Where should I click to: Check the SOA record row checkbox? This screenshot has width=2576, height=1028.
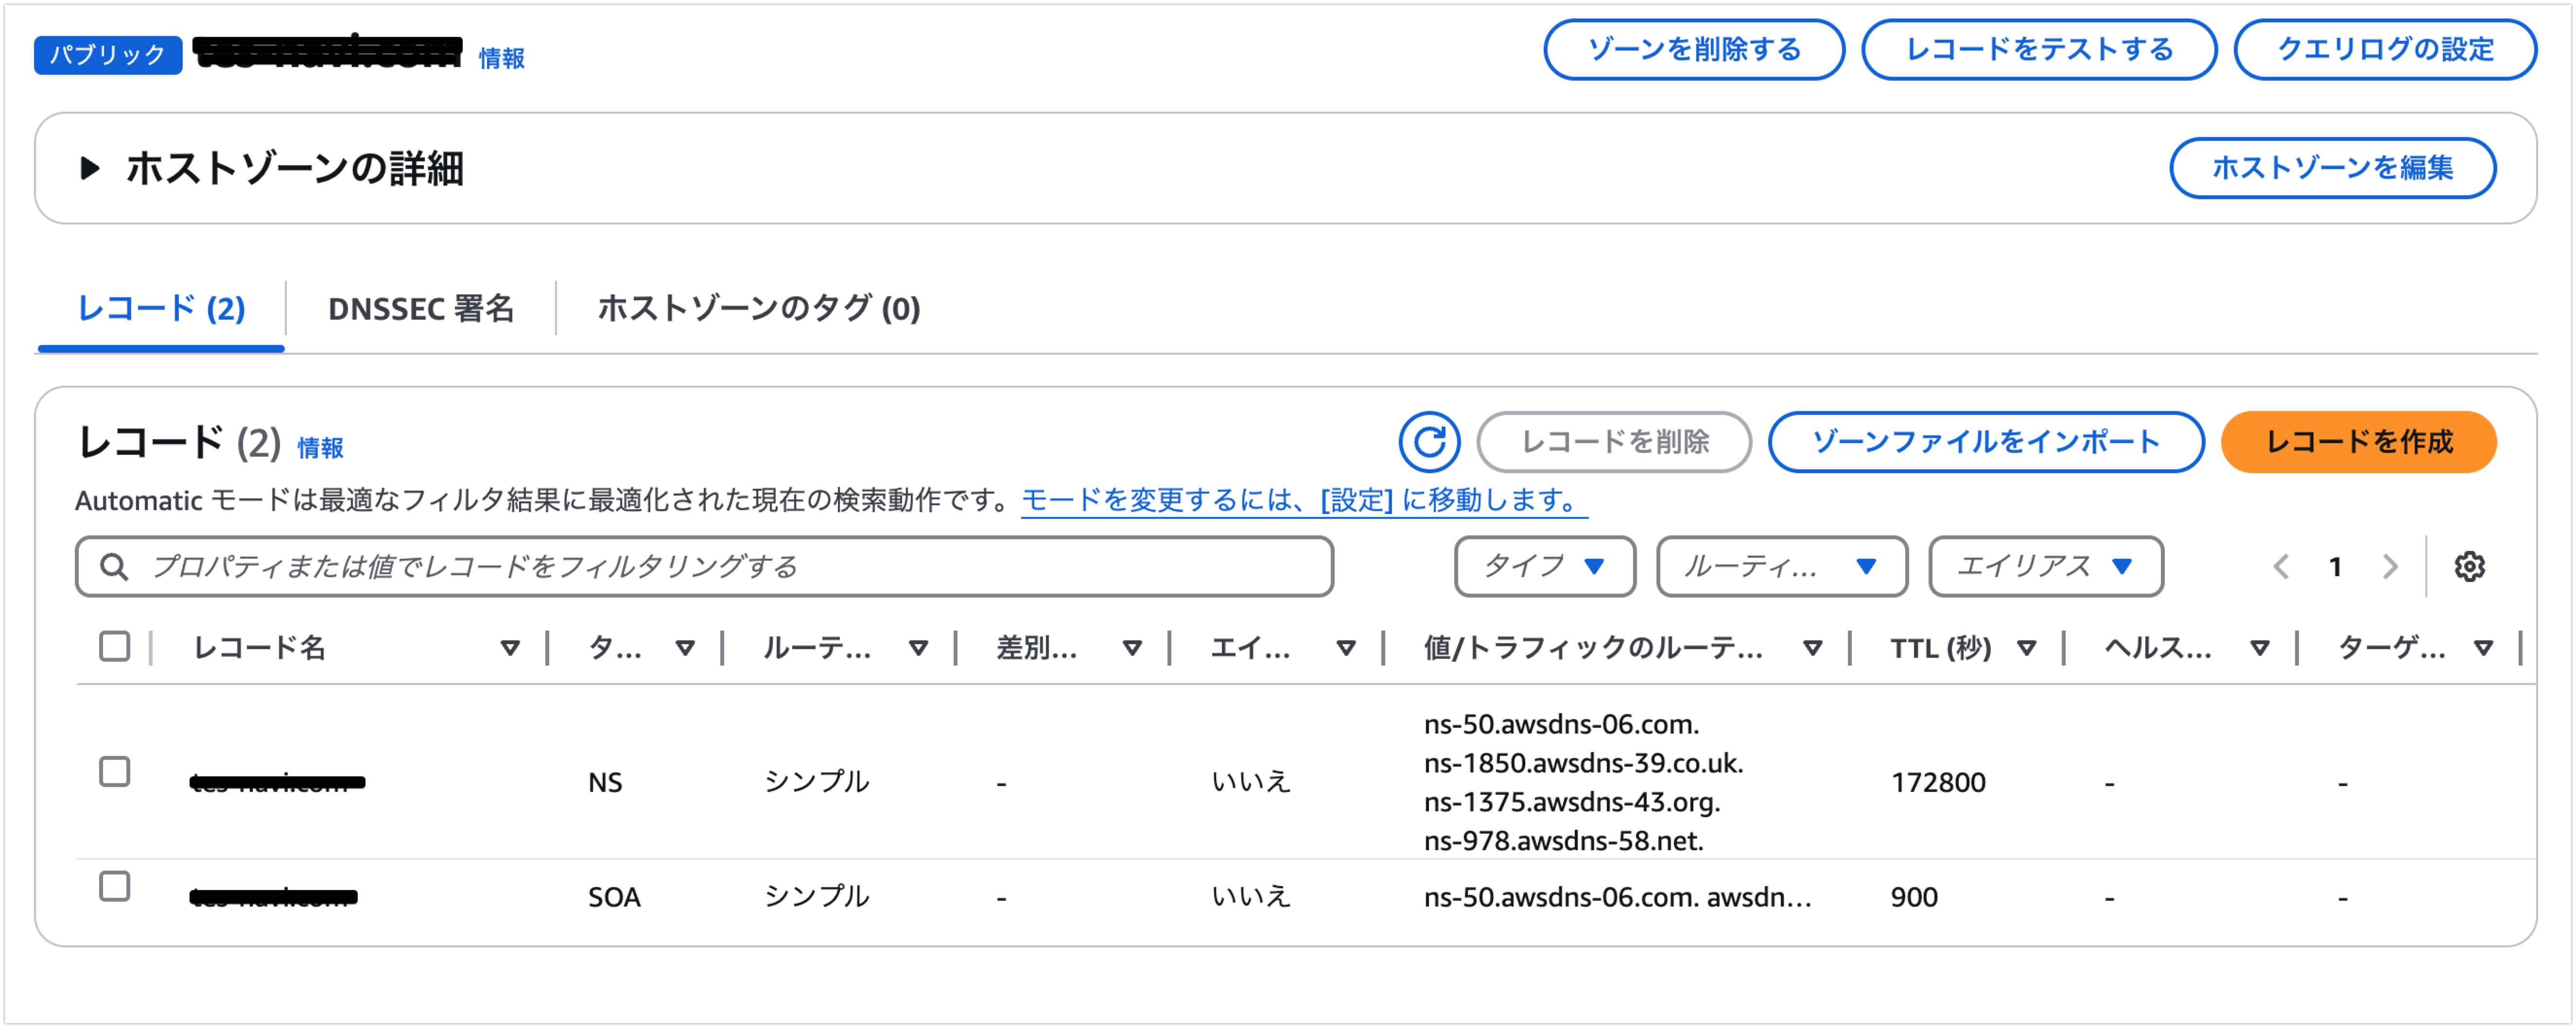[x=115, y=886]
